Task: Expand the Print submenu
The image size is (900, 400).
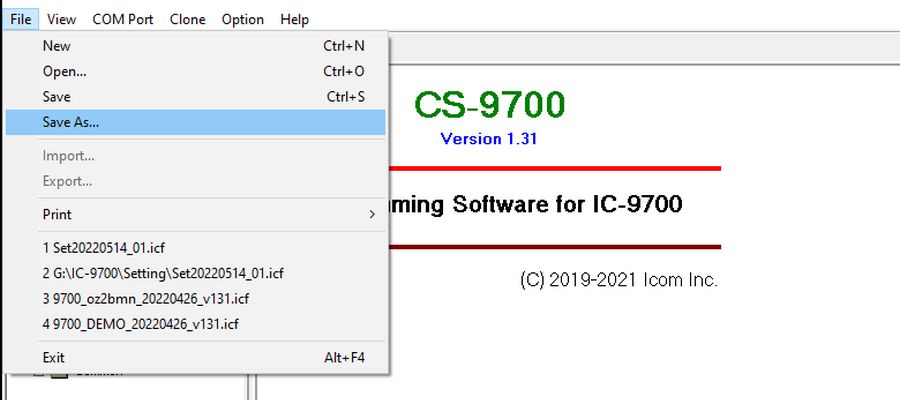Action: [x=196, y=215]
